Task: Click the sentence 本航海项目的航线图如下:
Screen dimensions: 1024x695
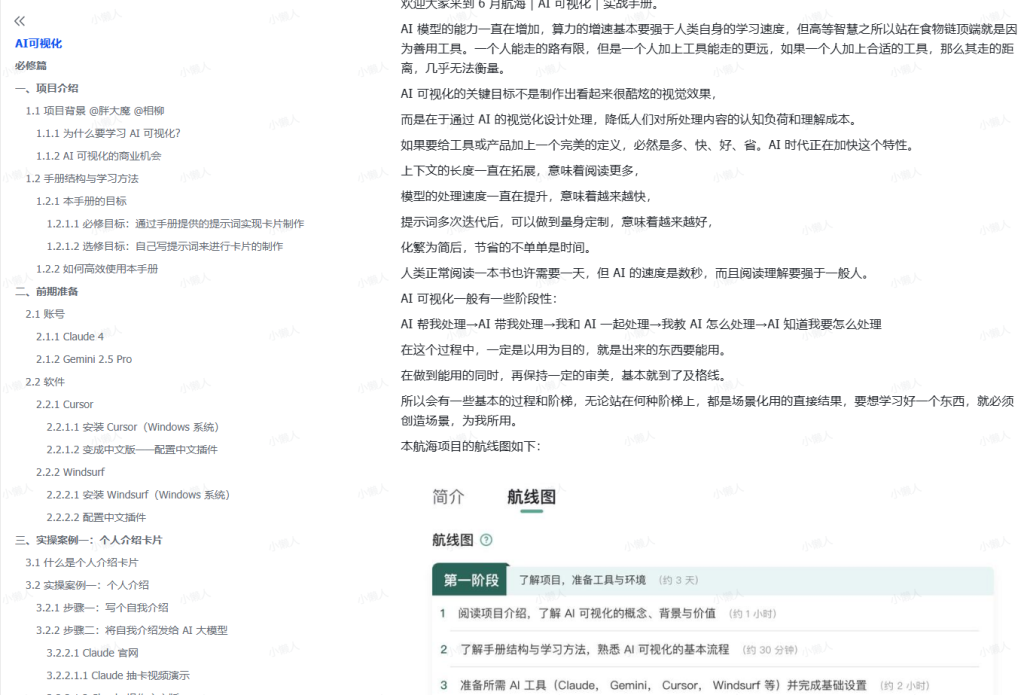Action: coord(470,446)
